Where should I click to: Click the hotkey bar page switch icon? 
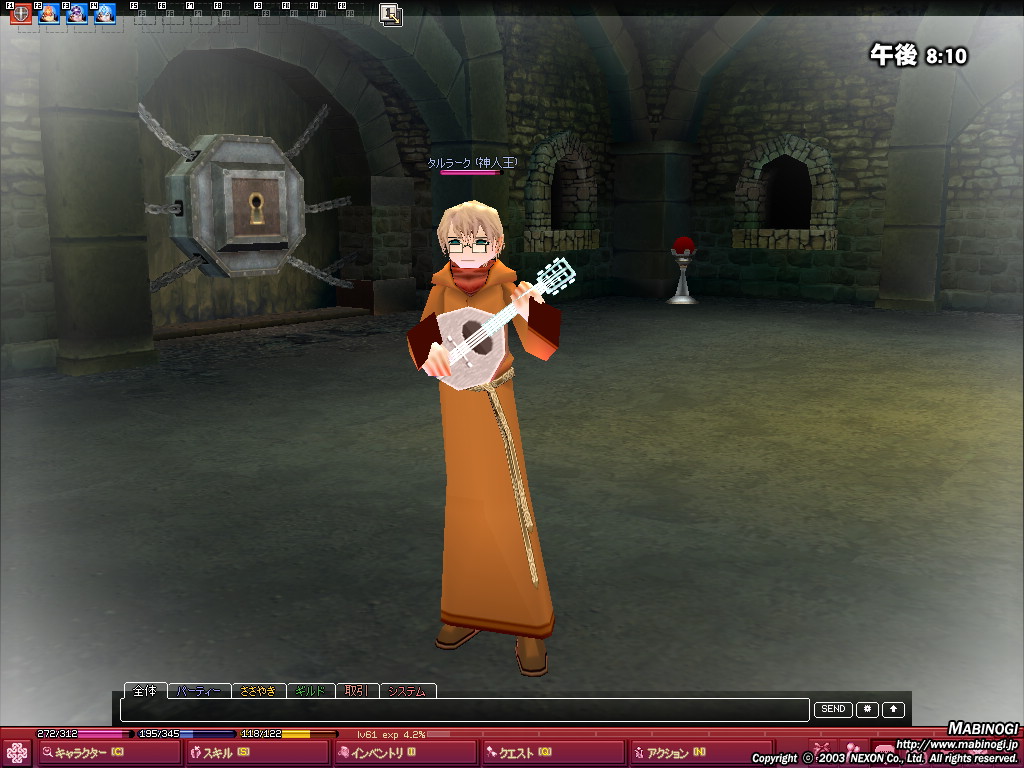click(x=390, y=14)
